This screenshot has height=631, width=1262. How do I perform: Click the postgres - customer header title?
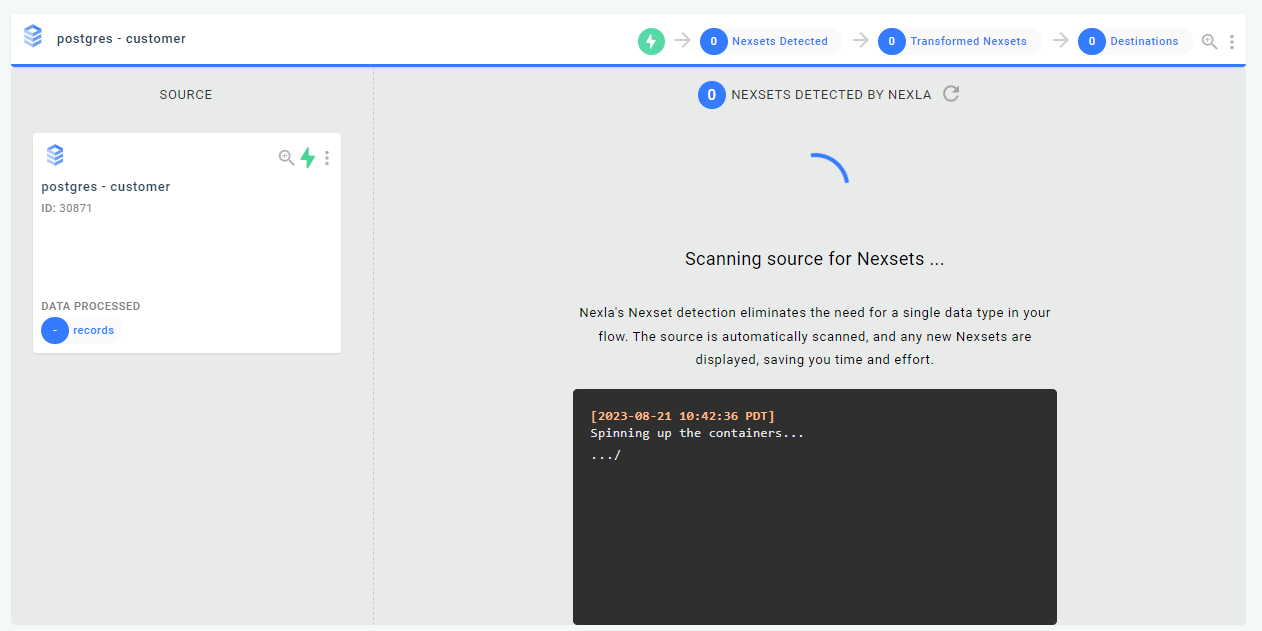point(121,39)
